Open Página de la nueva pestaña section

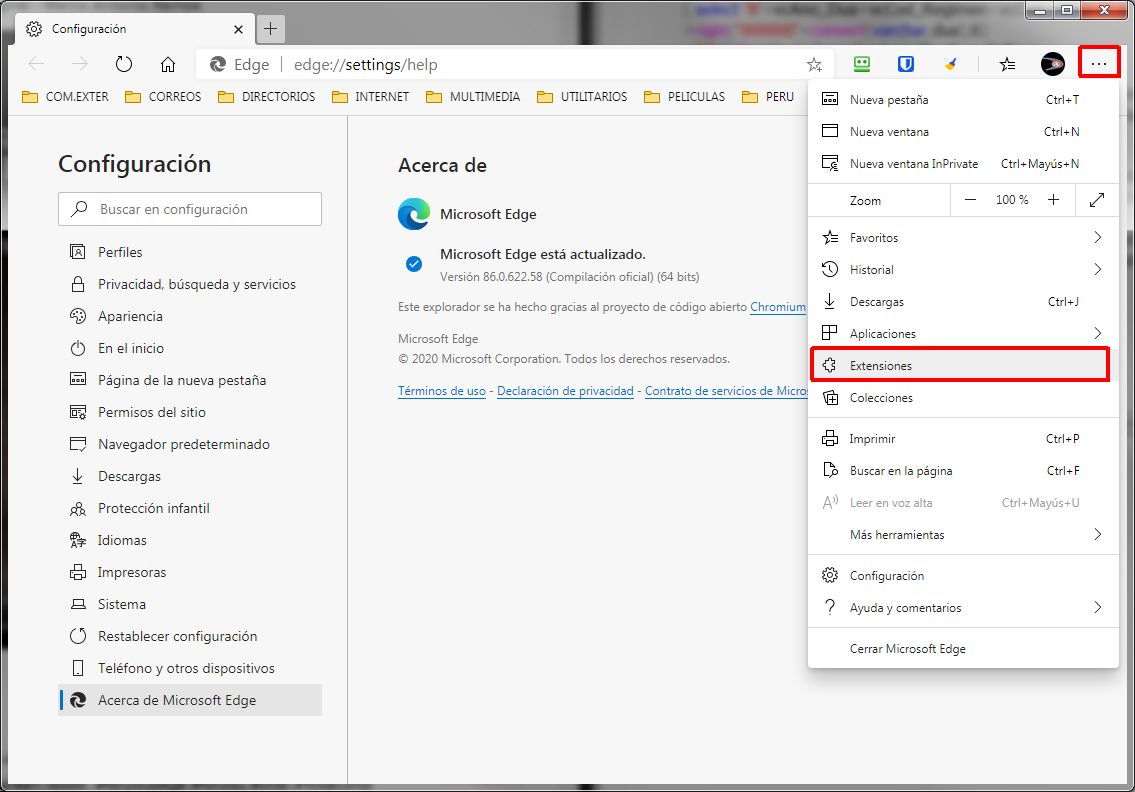click(190, 380)
